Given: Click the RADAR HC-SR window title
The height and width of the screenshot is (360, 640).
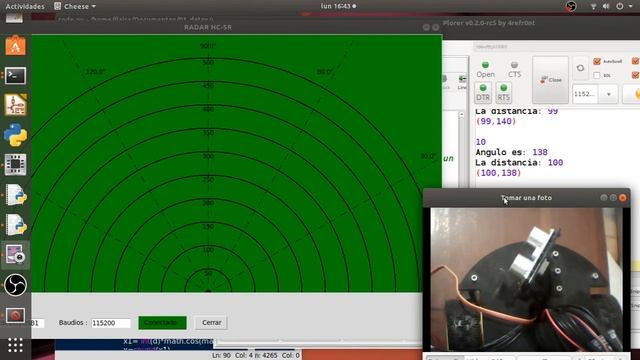Looking at the screenshot, I should [x=208, y=27].
